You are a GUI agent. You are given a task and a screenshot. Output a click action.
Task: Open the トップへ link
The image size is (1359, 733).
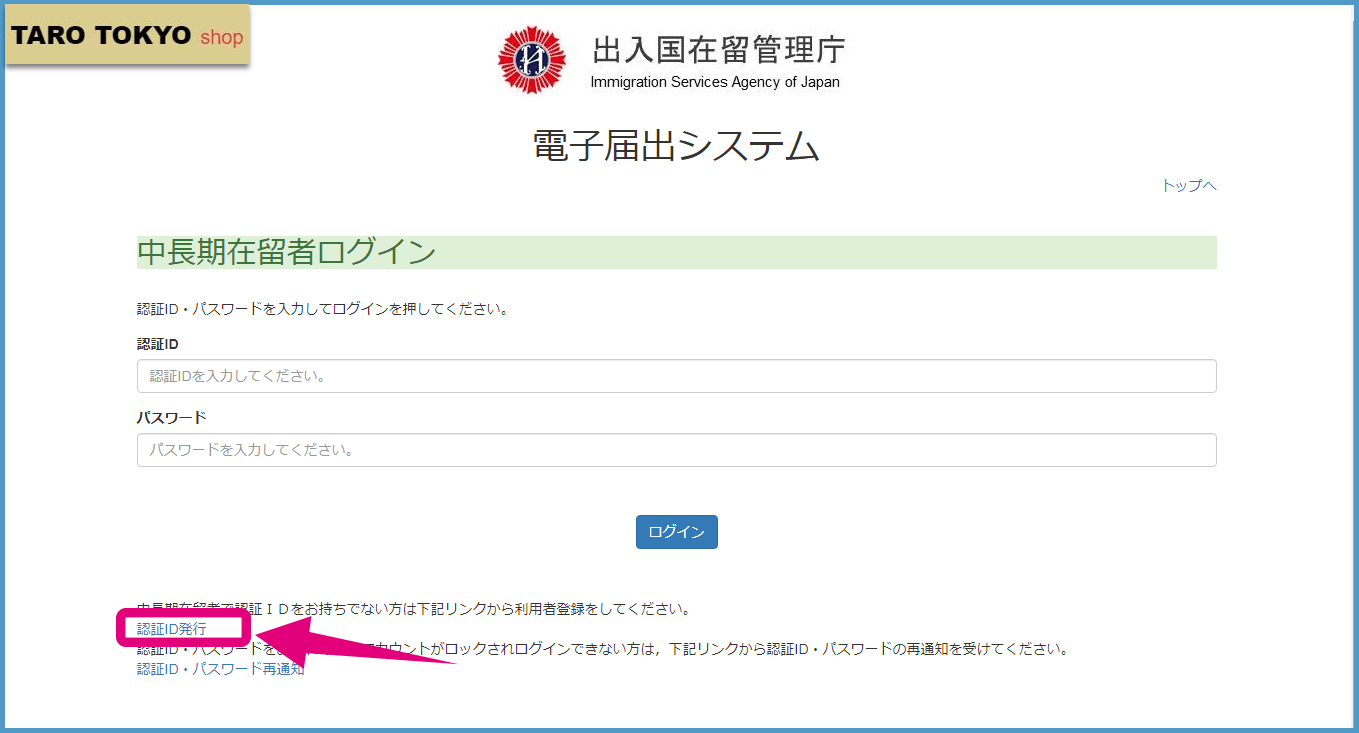coord(1189,185)
